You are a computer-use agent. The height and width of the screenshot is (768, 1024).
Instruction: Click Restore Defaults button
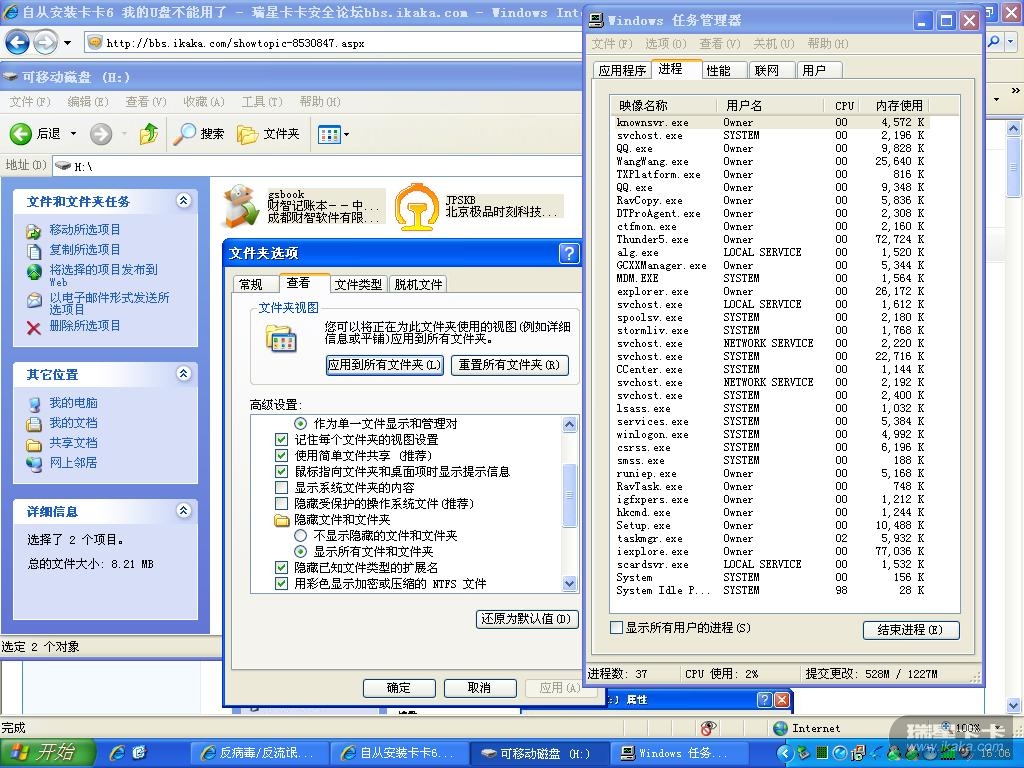[526, 618]
